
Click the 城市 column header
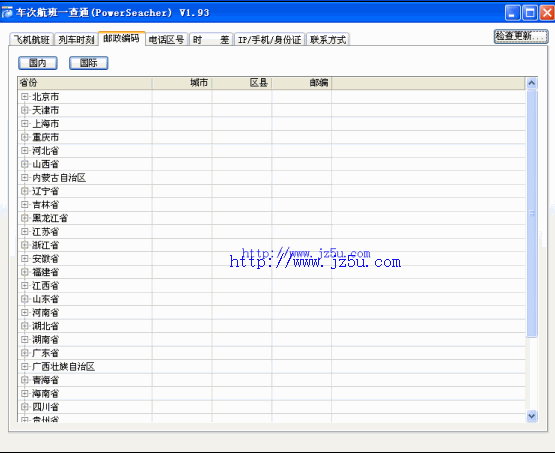[x=182, y=83]
